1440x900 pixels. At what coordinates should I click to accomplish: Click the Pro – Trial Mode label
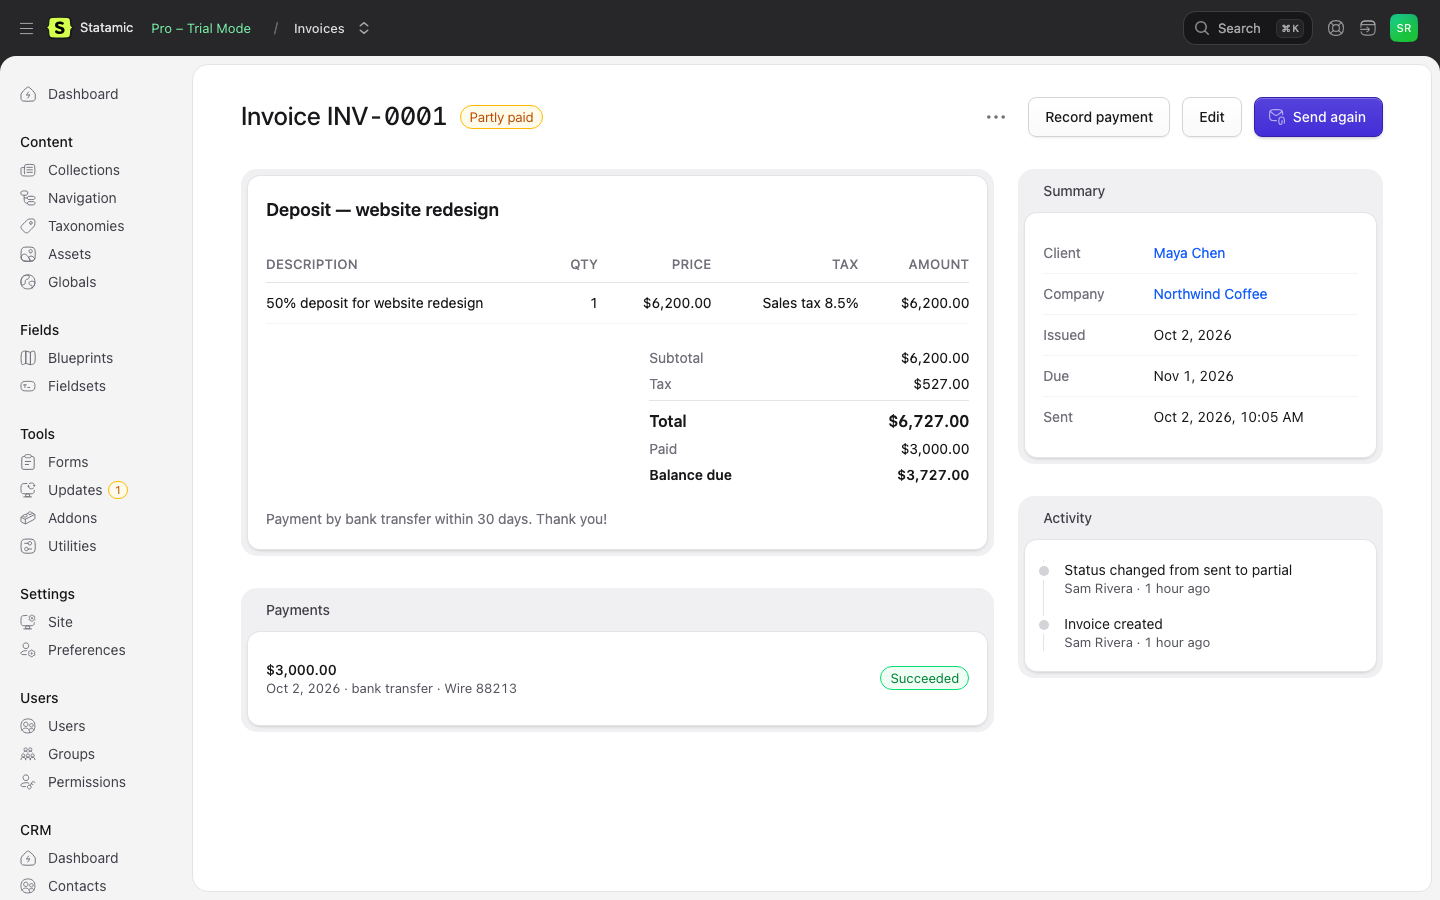pos(201,28)
